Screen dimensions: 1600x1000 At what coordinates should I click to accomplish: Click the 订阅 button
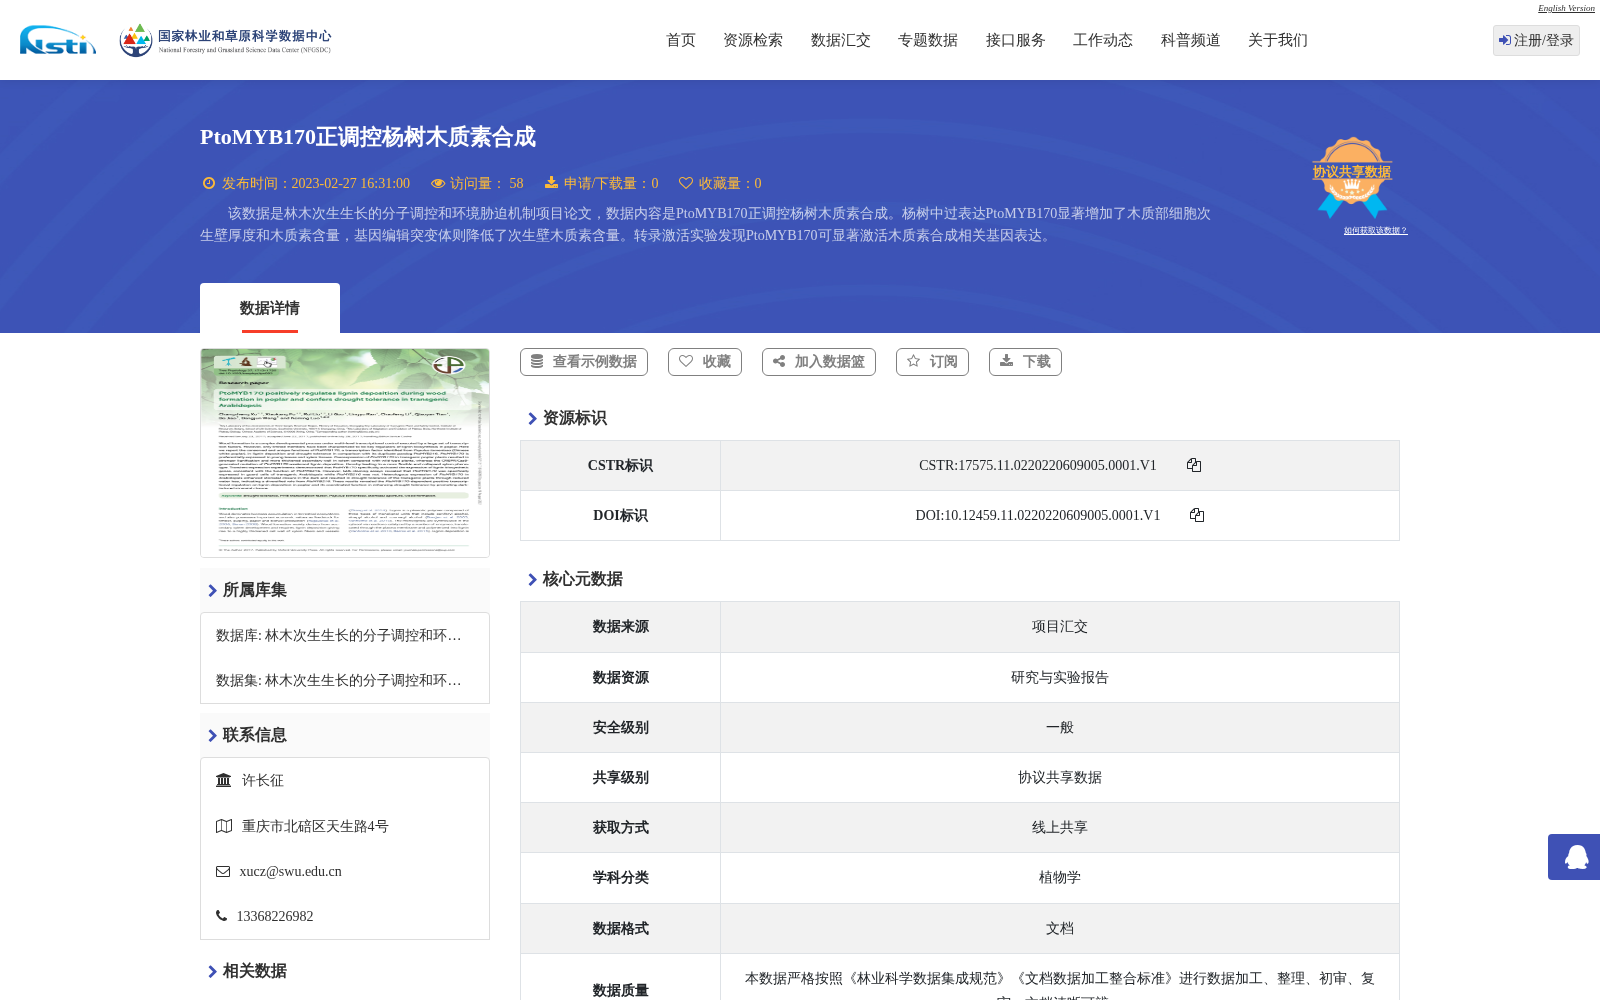coord(932,362)
